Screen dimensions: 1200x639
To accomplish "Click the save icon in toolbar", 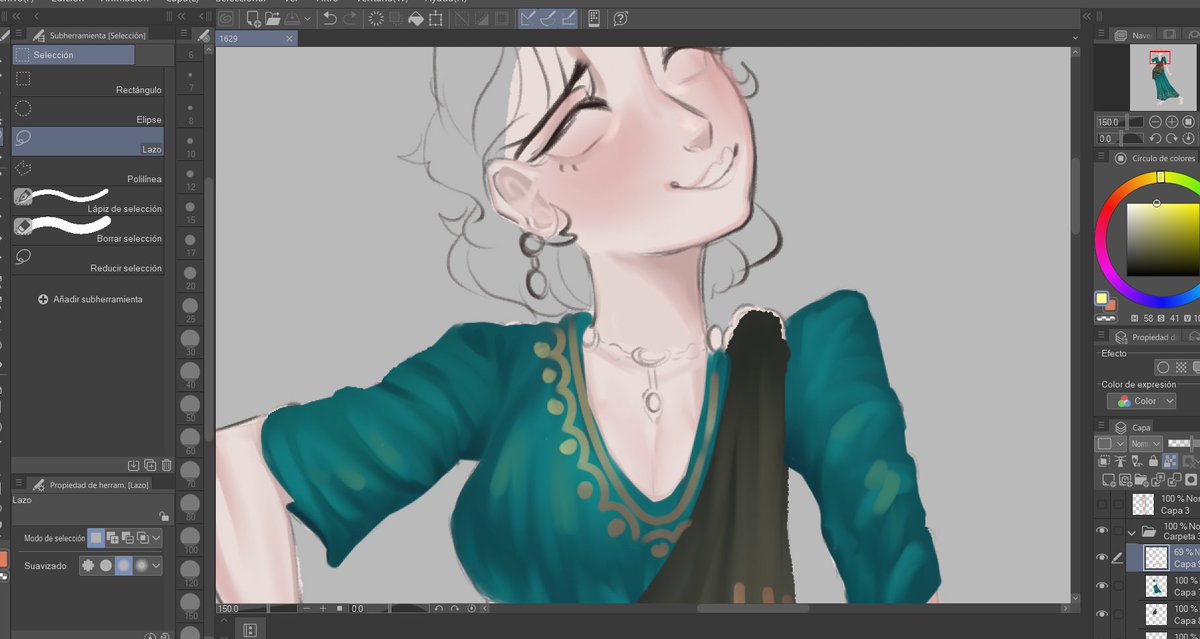I will 292,18.
